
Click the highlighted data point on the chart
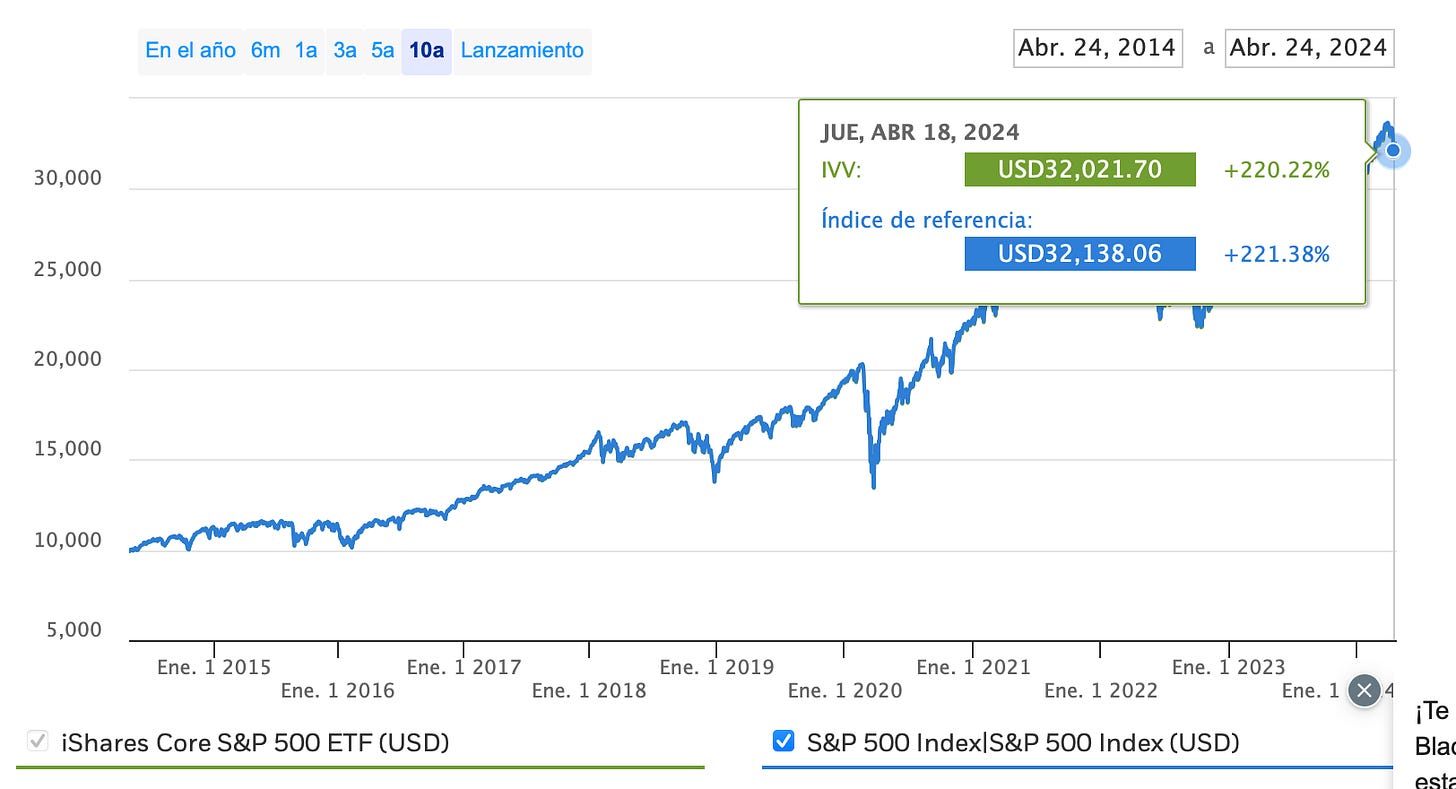[1393, 151]
